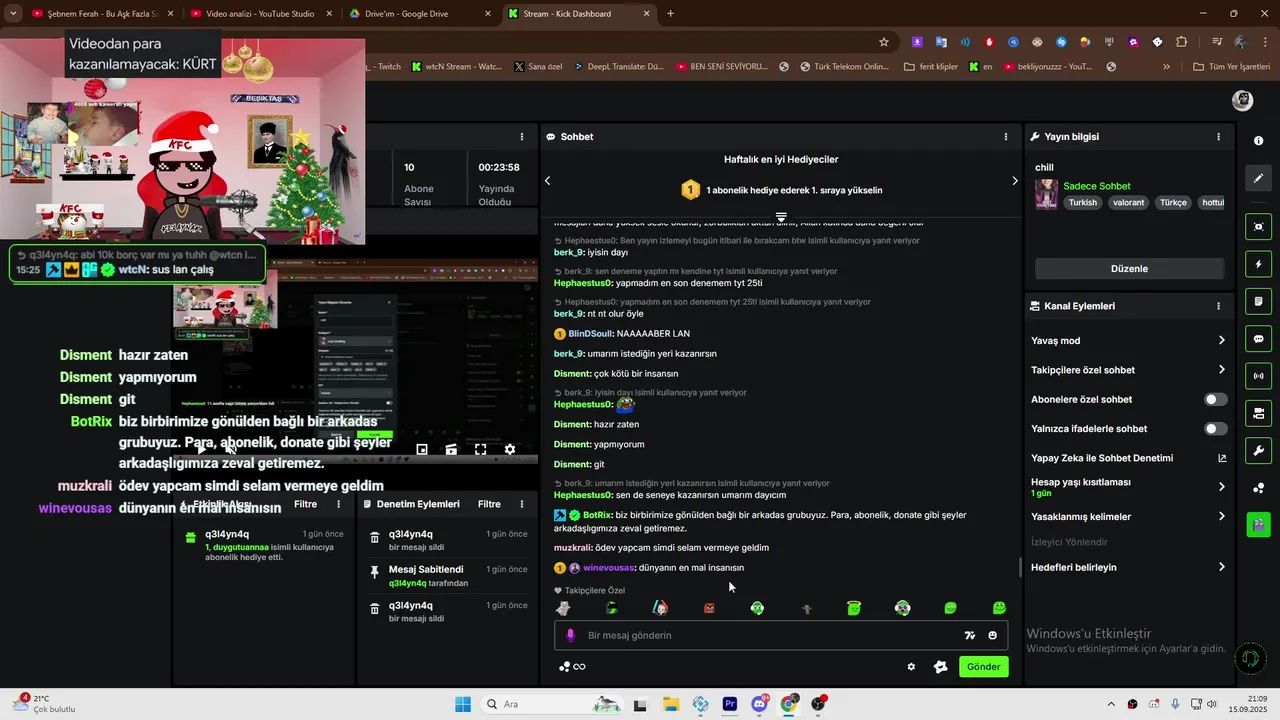This screenshot has height=720, width=1280.
Task: Click the clip icon on stream preview
Action: click(451, 450)
